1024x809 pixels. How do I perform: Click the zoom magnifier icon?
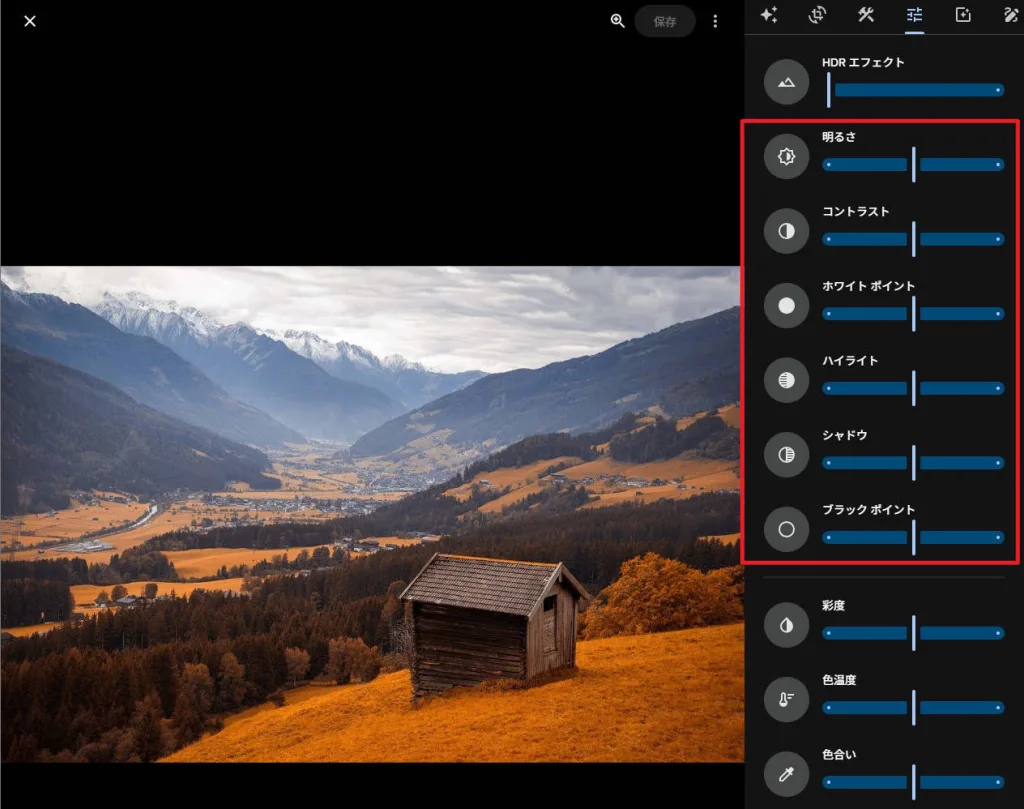point(618,21)
